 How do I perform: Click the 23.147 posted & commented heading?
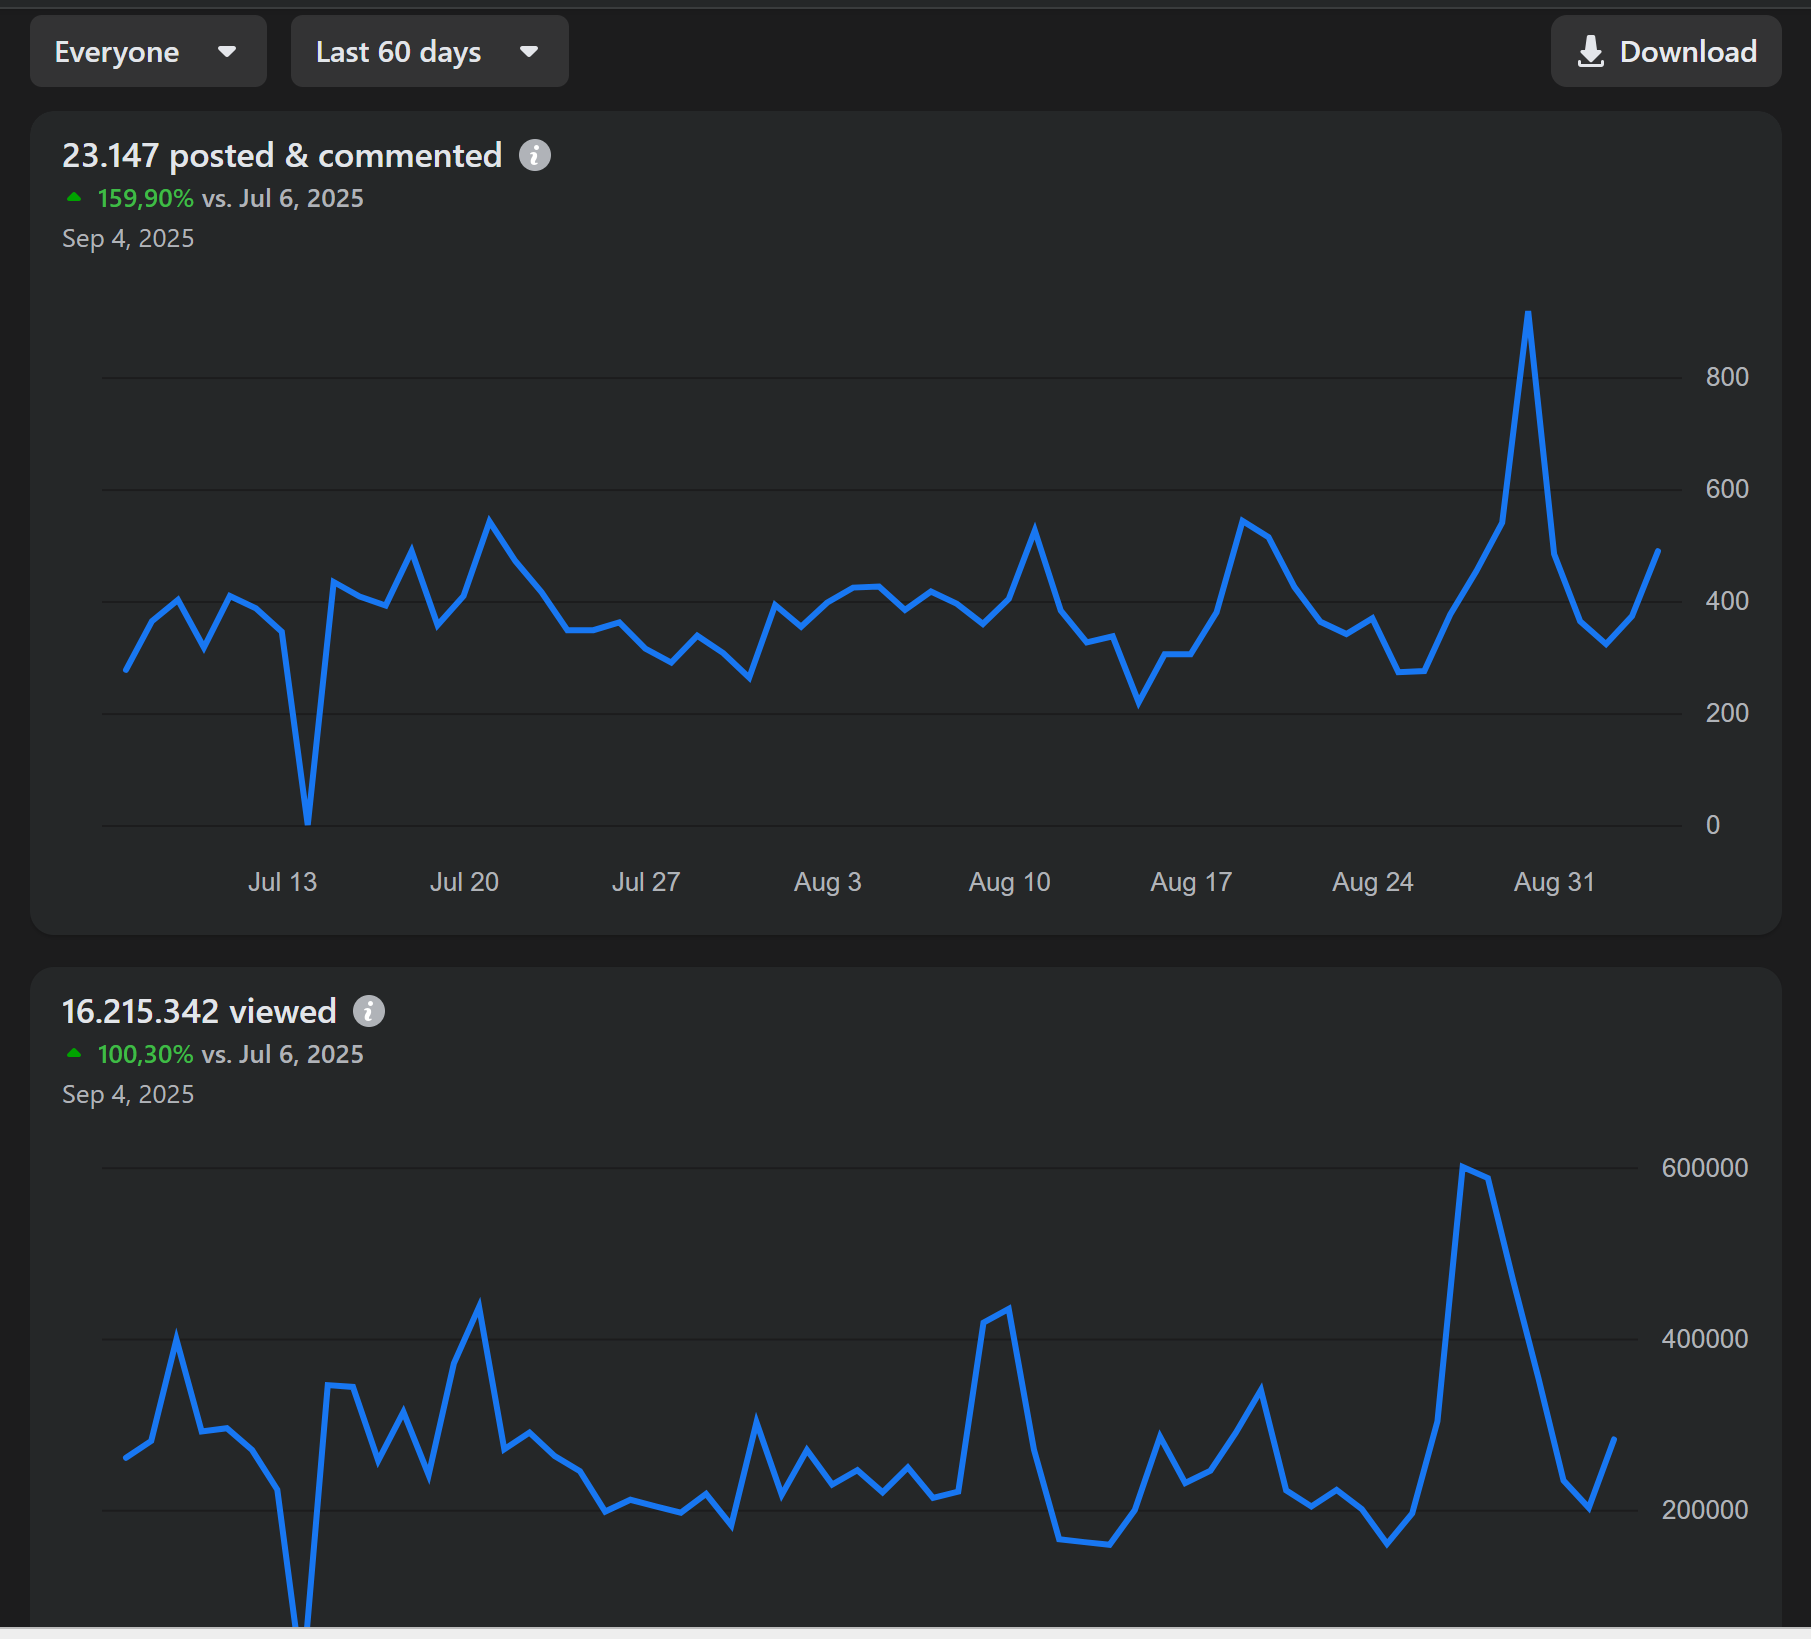[x=282, y=156]
